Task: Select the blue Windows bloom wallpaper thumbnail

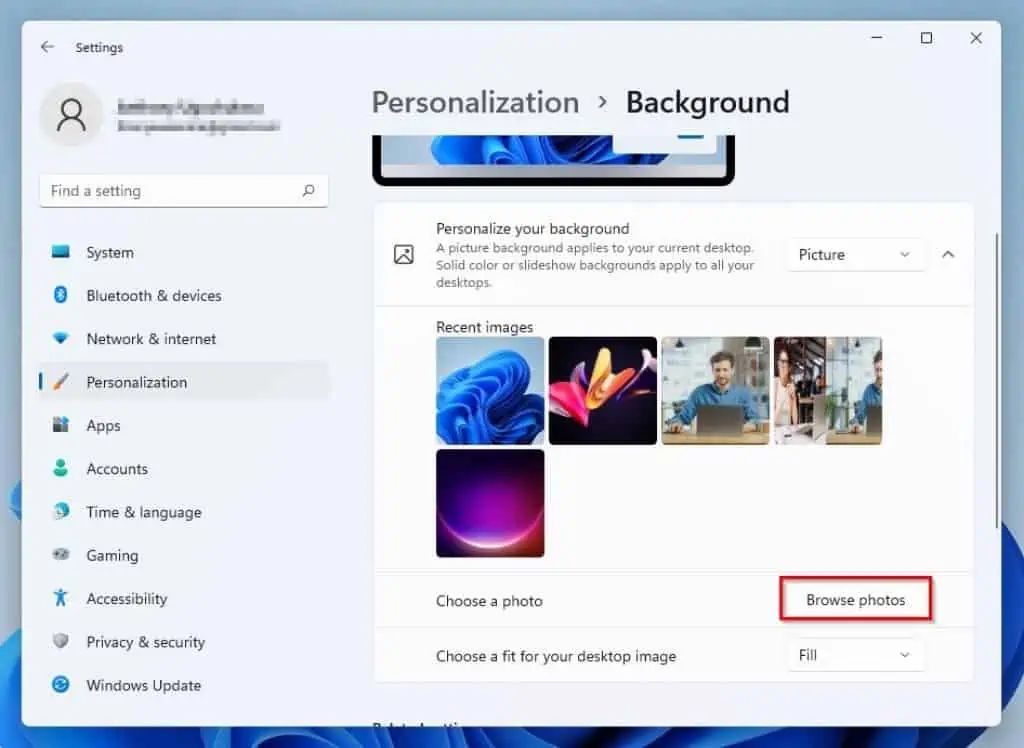Action: point(490,390)
